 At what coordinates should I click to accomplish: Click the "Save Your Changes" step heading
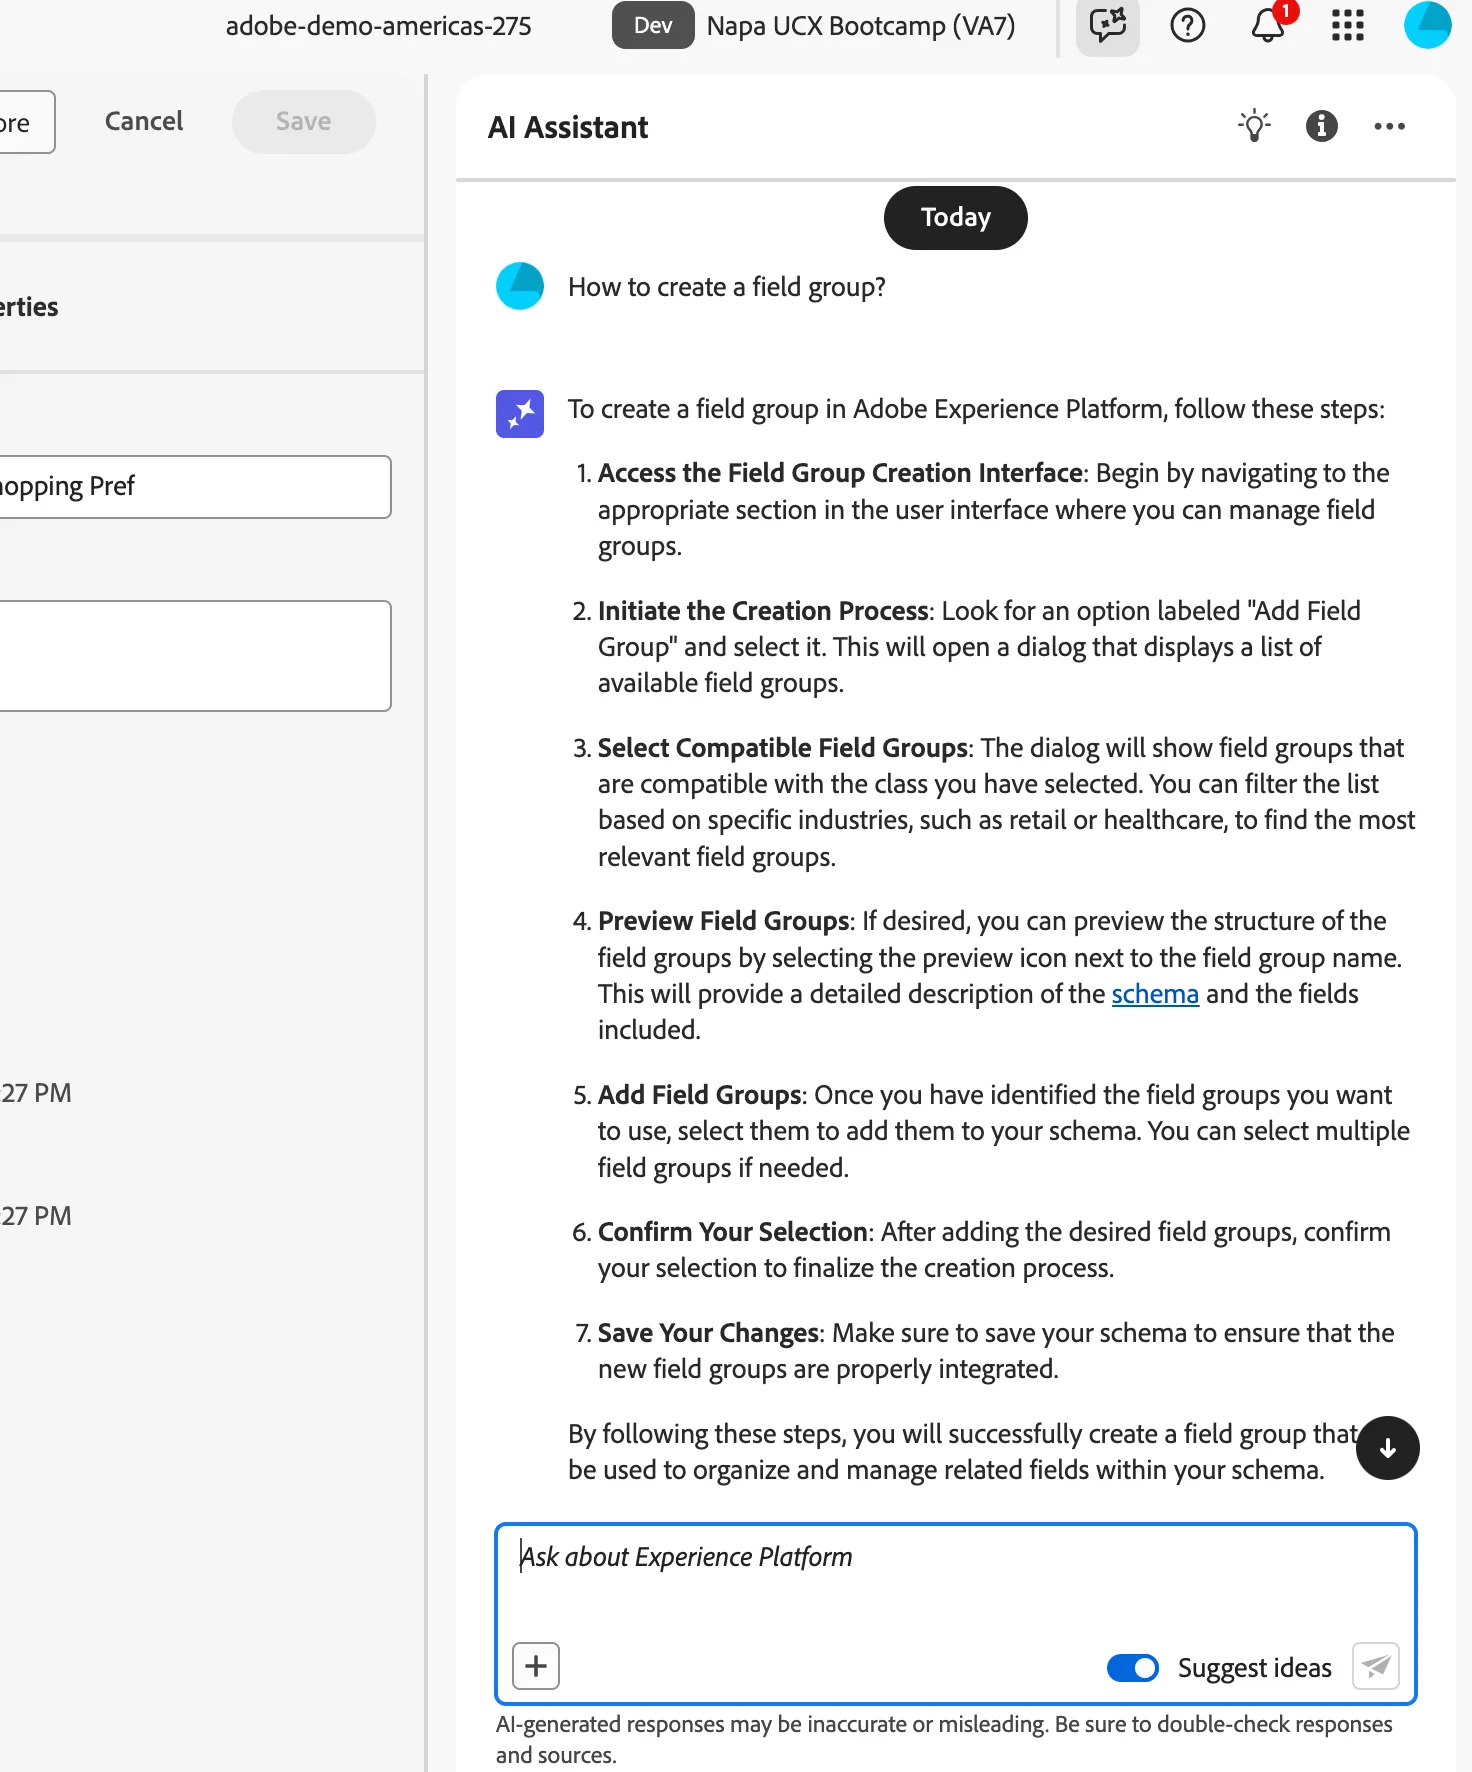[x=708, y=1333]
